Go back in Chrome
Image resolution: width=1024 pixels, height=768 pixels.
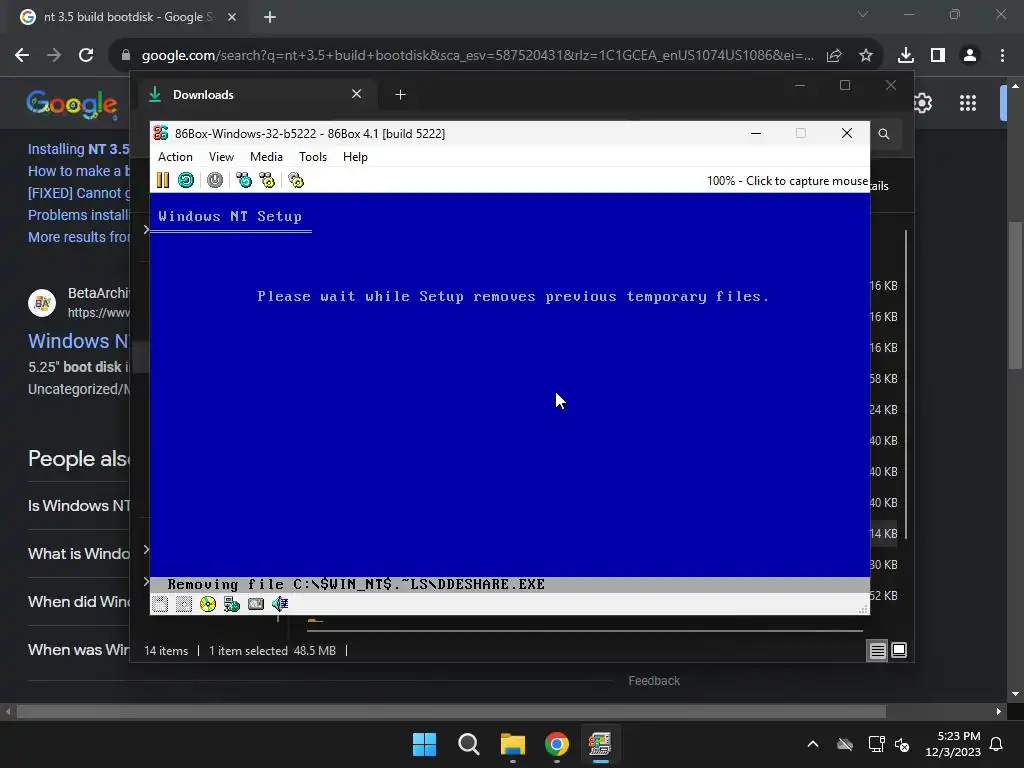[22, 56]
